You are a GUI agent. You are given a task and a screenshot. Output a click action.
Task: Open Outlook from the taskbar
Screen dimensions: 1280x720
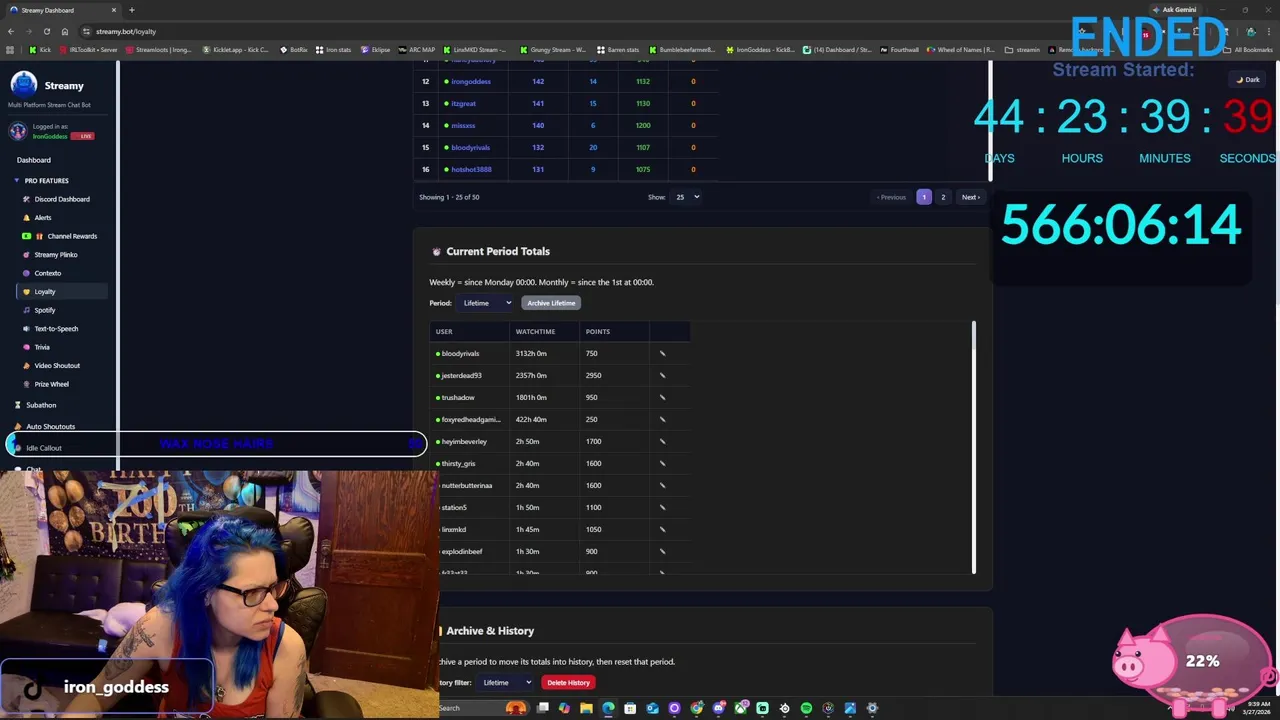coord(652,708)
